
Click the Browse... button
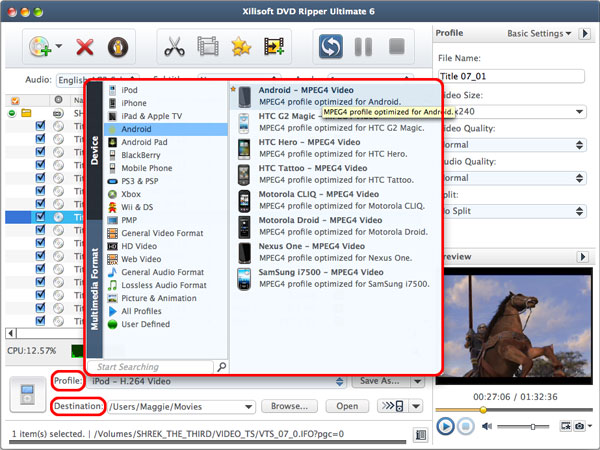coord(289,406)
